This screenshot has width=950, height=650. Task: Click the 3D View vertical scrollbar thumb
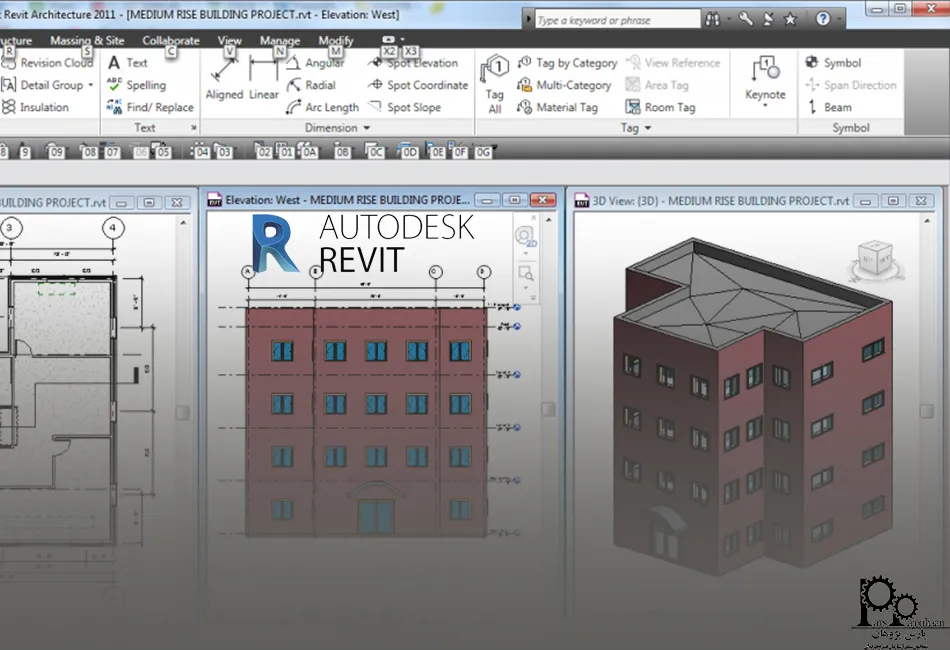click(926, 411)
